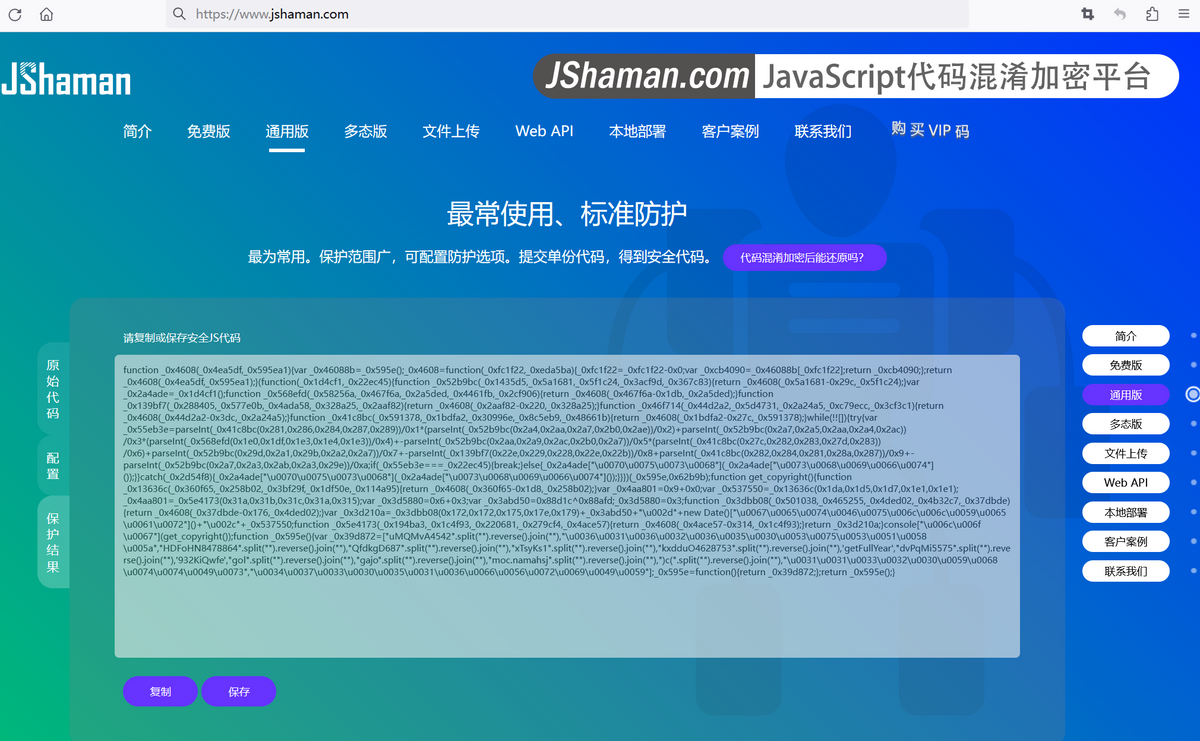Screen dimensions: 1200x741
Task: Switch to the 保护结果 side tab
Action: [53, 541]
